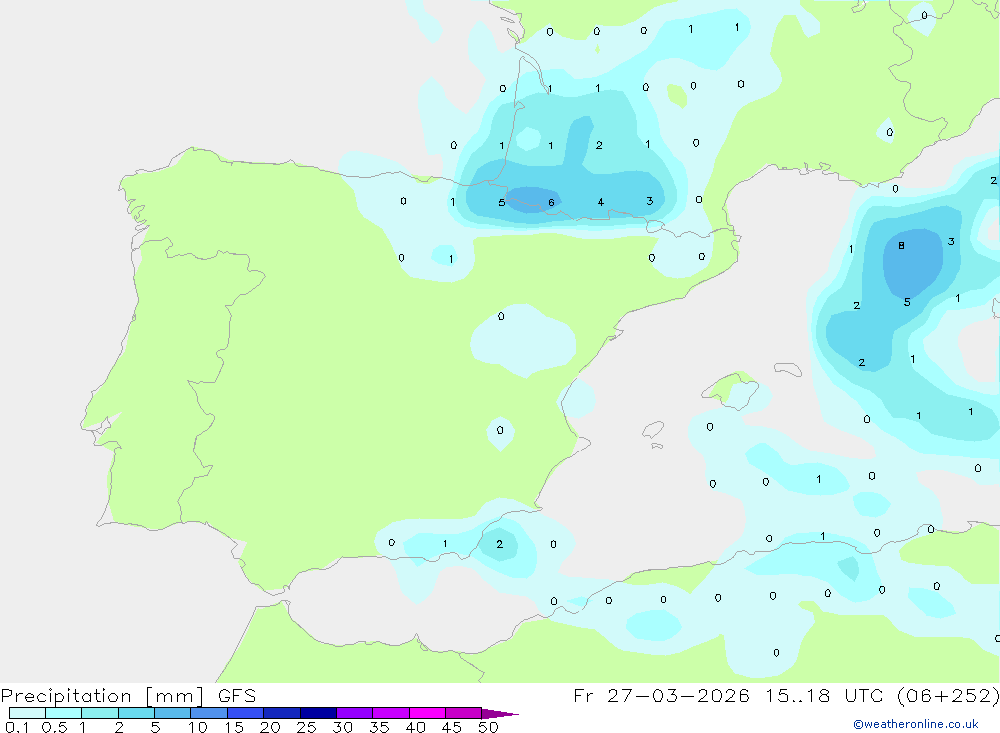This screenshot has height=733, width=1000.
Task: Select the 45–50 mm legend swatch
Action: pos(464,713)
